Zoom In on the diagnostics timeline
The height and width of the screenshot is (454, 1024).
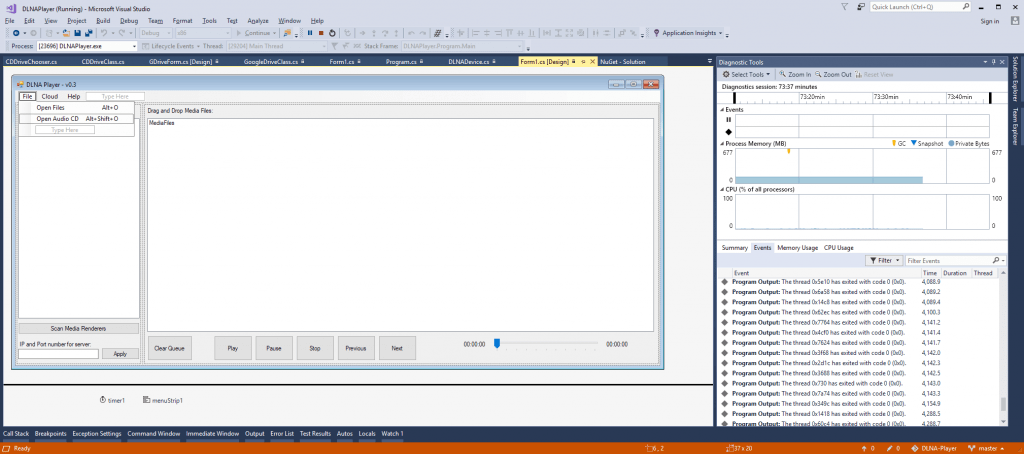(794, 74)
